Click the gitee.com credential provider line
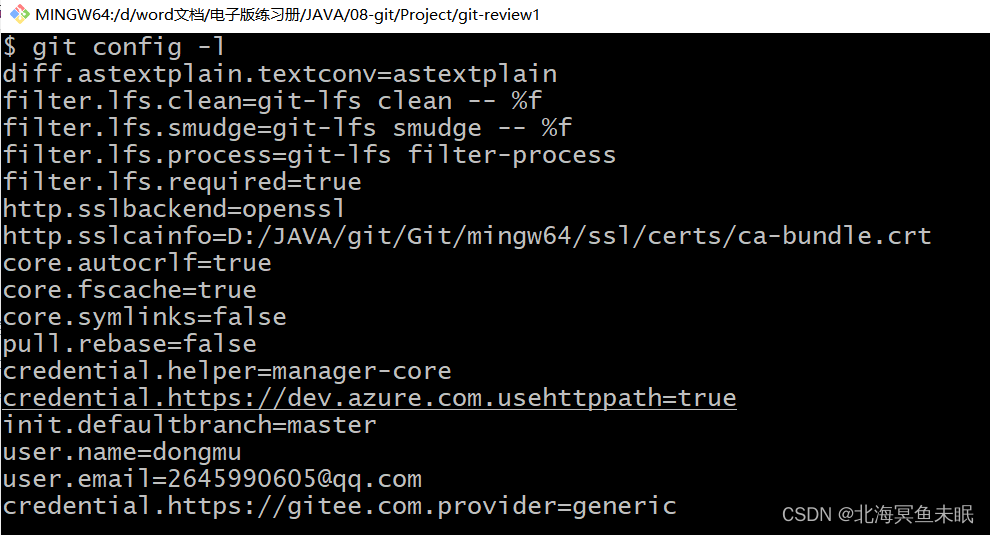The height and width of the screenshot is (535, 990). tap(340, 507)
